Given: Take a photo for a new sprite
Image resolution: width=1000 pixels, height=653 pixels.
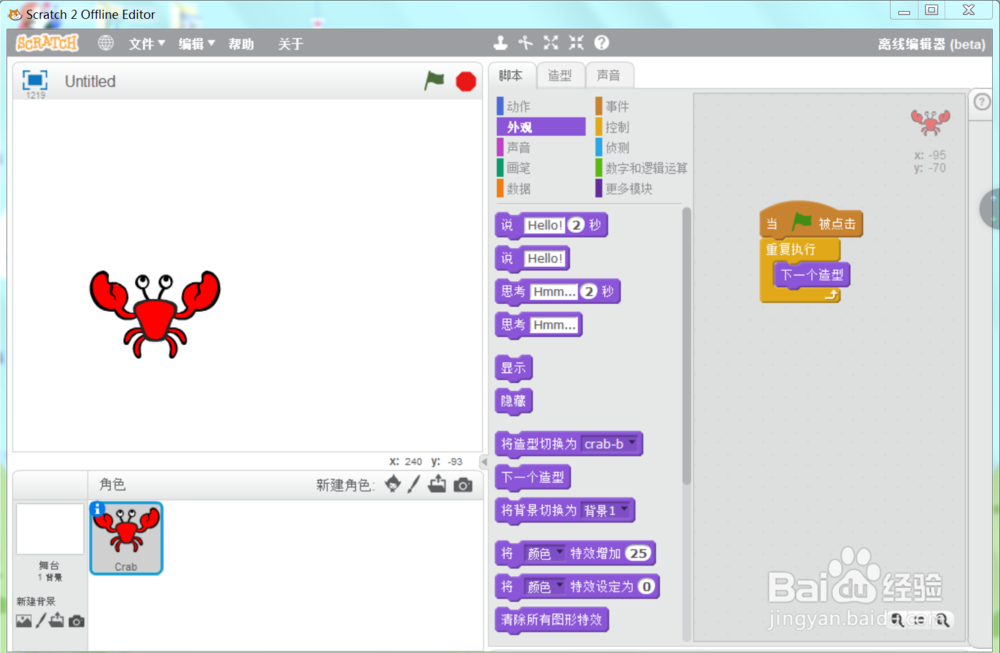Looking at the screenshot, I should click(460, 485).
